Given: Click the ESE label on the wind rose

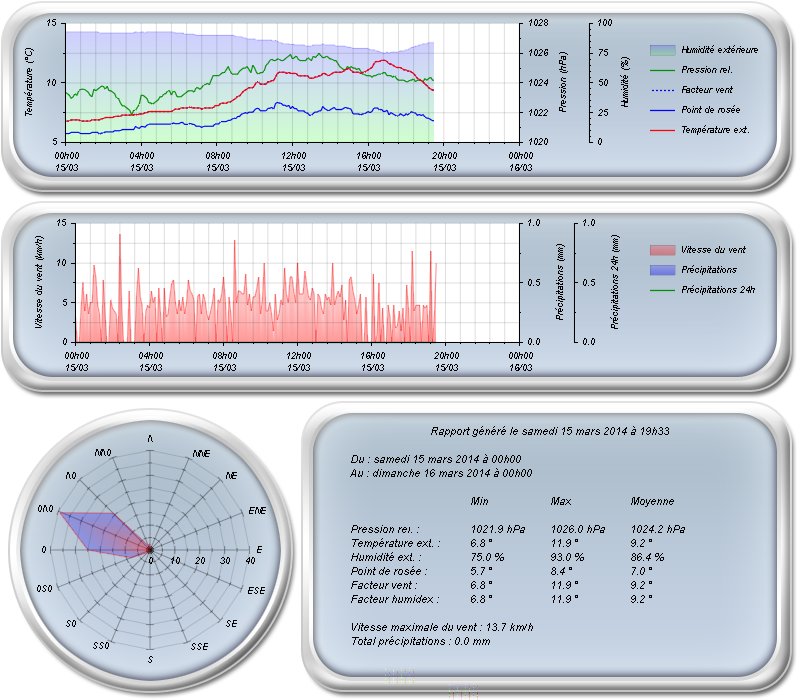Looking at the screenshot, I should 256,590.
